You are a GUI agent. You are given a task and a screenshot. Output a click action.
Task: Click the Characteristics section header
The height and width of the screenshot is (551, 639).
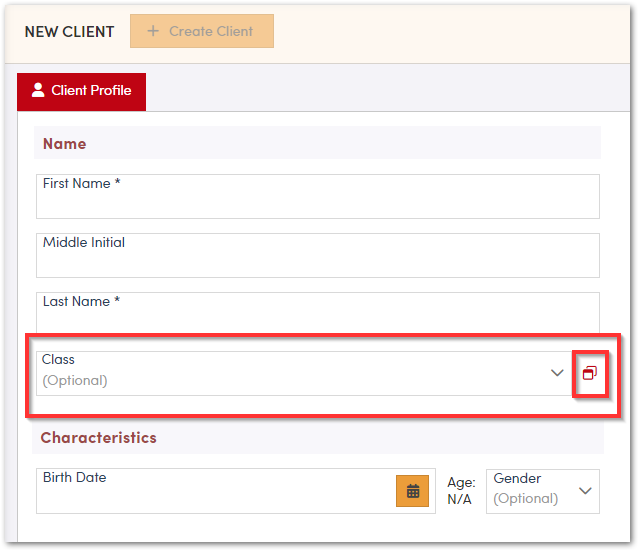99,438
